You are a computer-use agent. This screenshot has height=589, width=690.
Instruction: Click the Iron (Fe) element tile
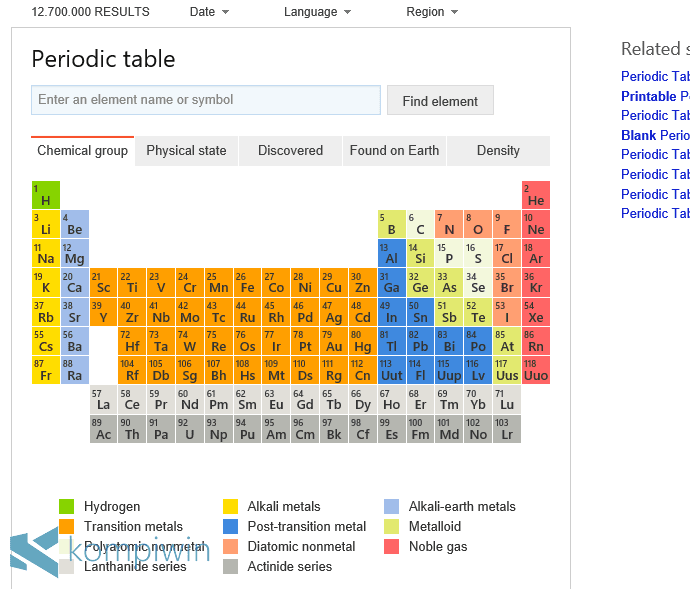247,282
